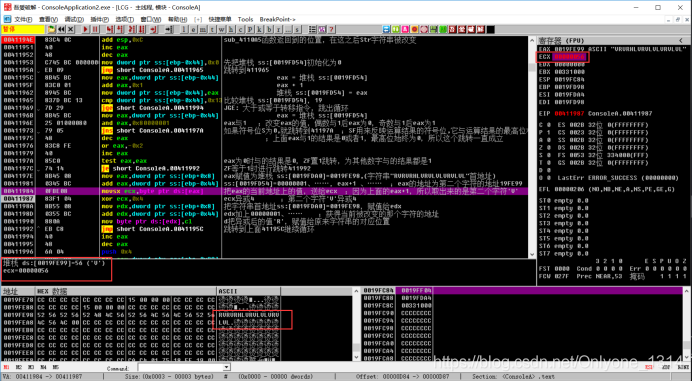Viewport: 693px width, 381px height.
Task: Open Handles window with 'h' button
Action: [231, 29]
